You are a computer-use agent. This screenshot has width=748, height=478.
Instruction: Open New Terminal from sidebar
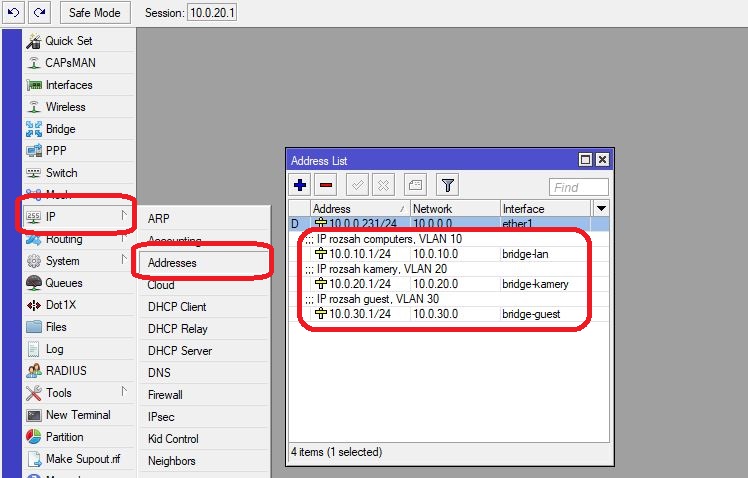click(x=78, y=415)
